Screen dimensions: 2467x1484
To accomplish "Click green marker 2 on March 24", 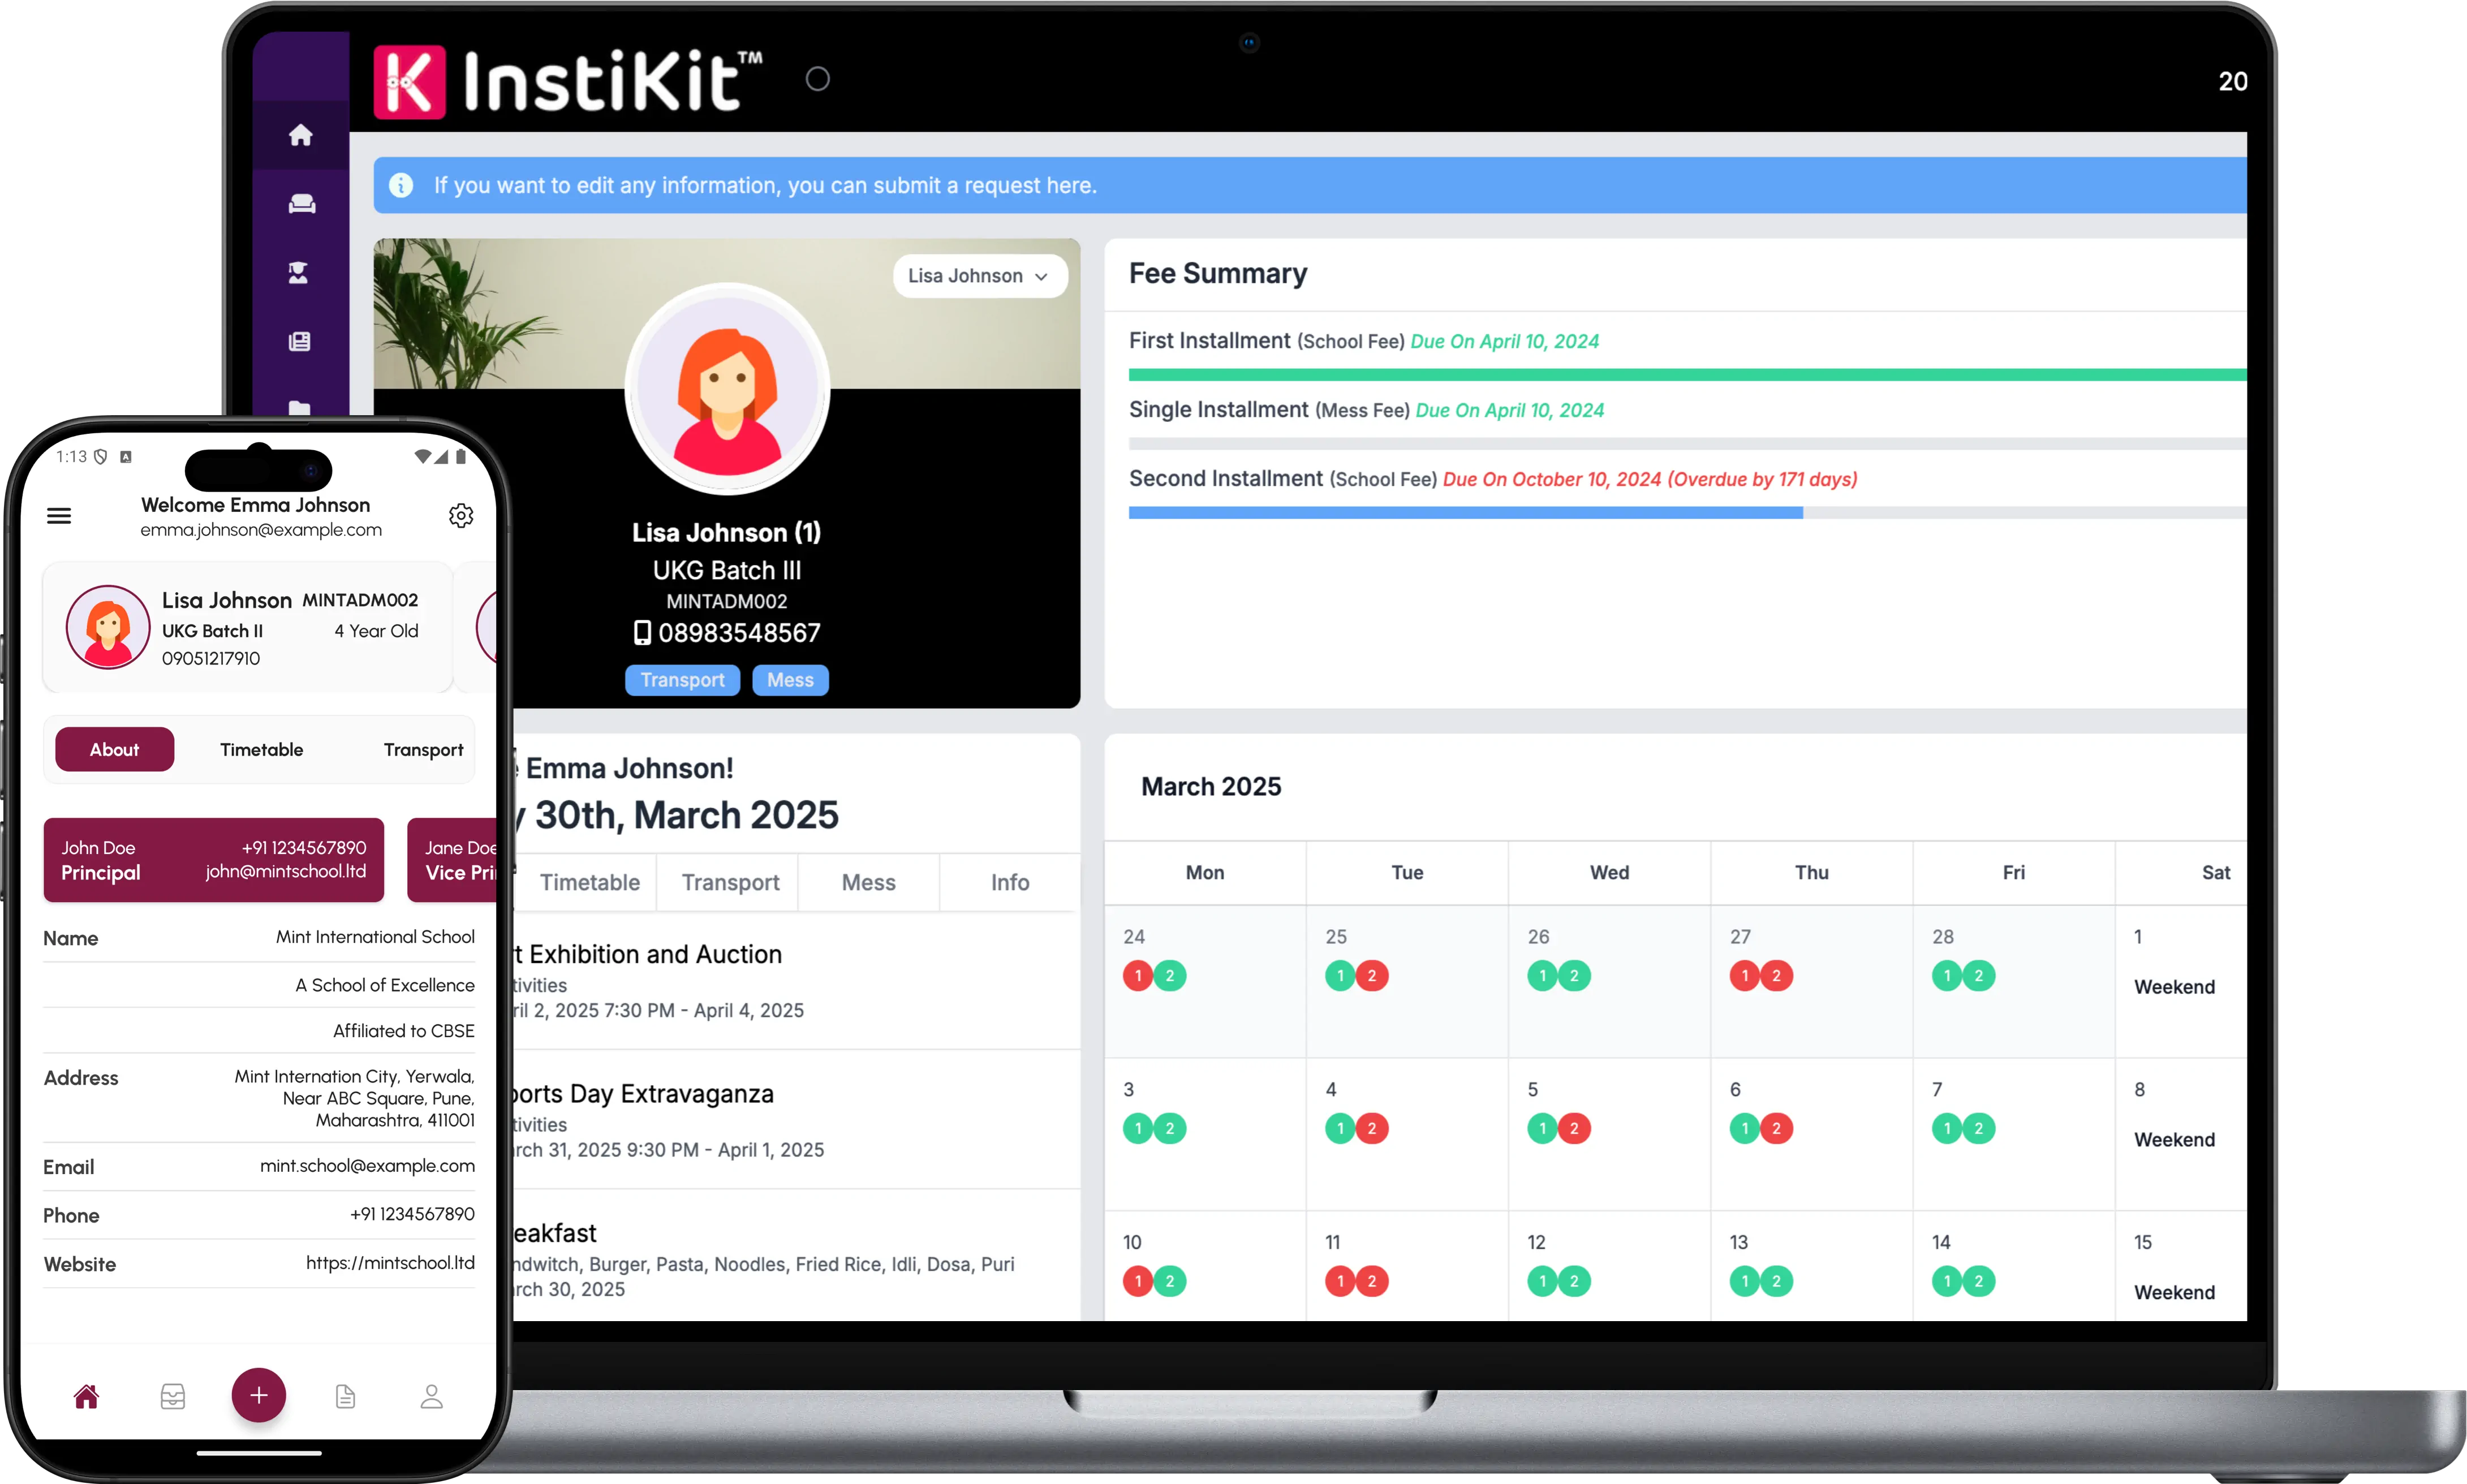I will point(1170,976).
